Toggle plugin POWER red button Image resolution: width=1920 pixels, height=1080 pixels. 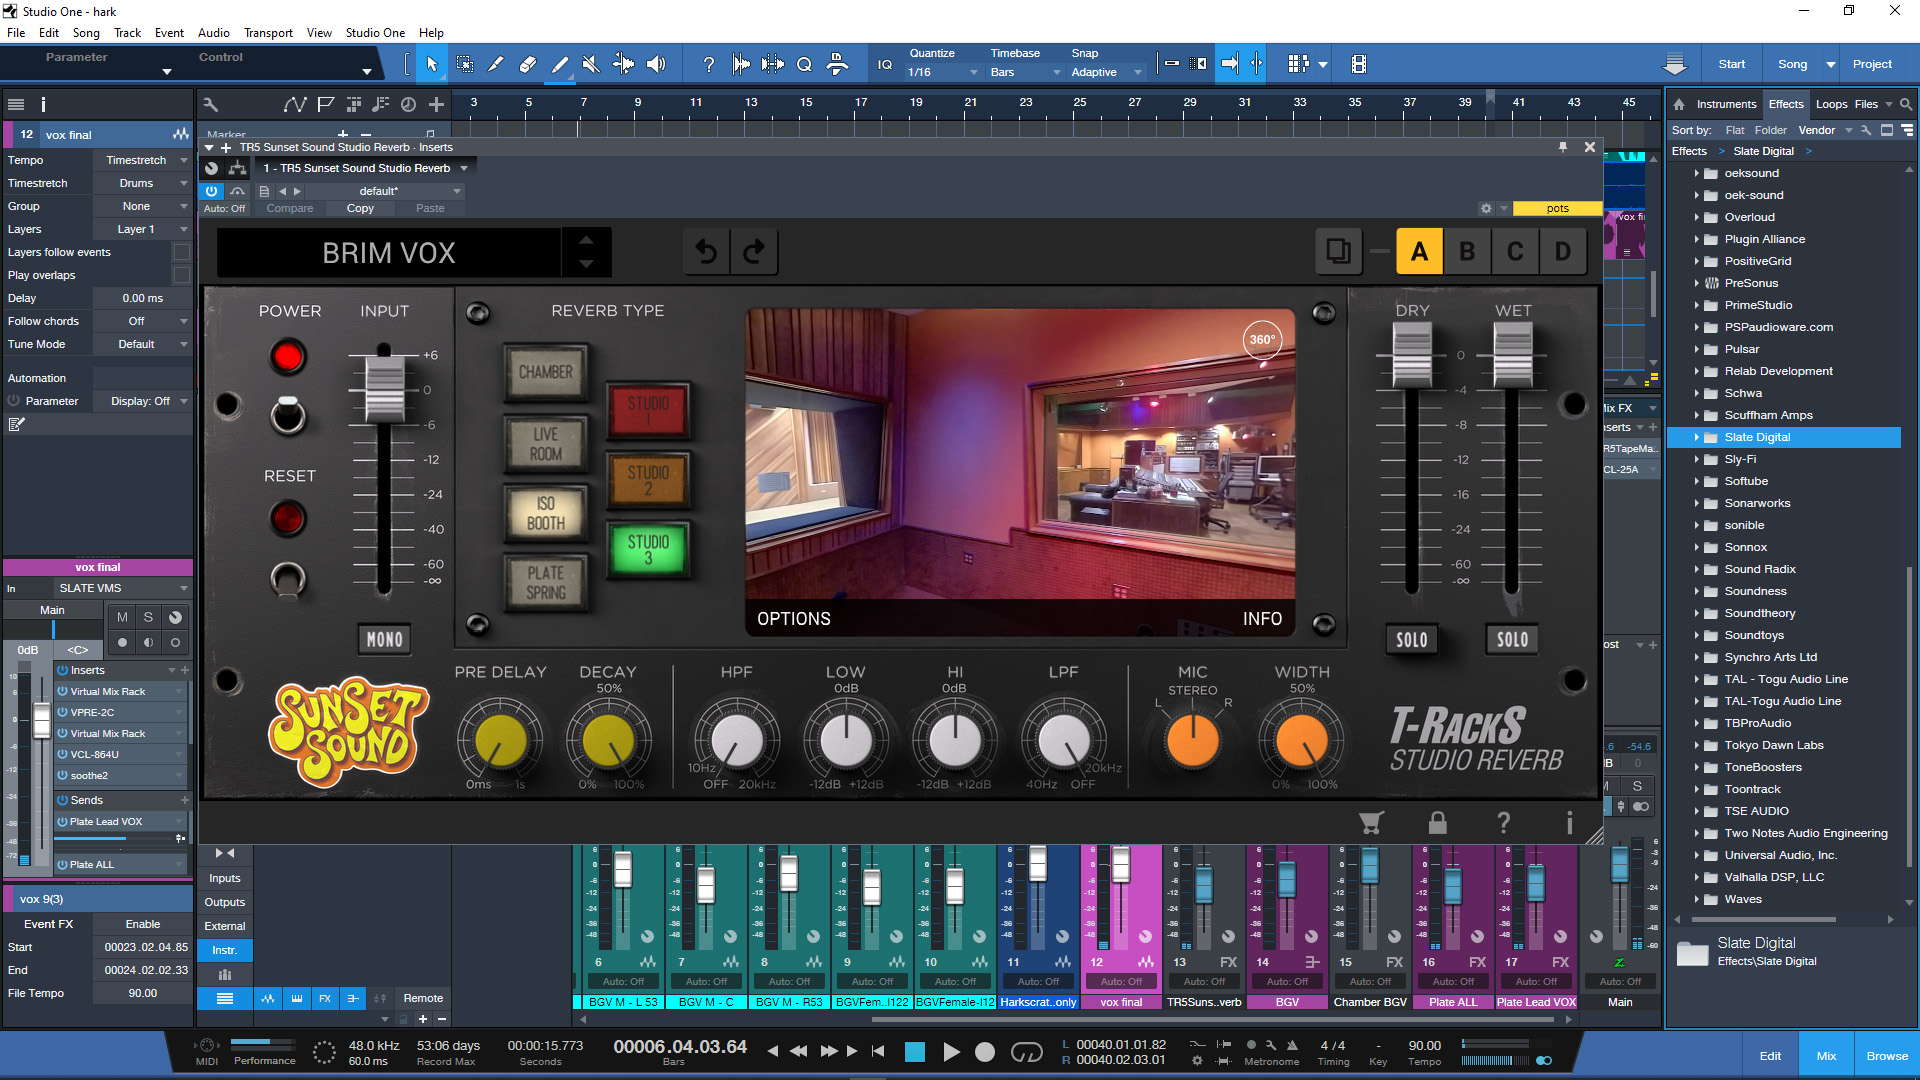pyautogui.click(x=288, y=357)
